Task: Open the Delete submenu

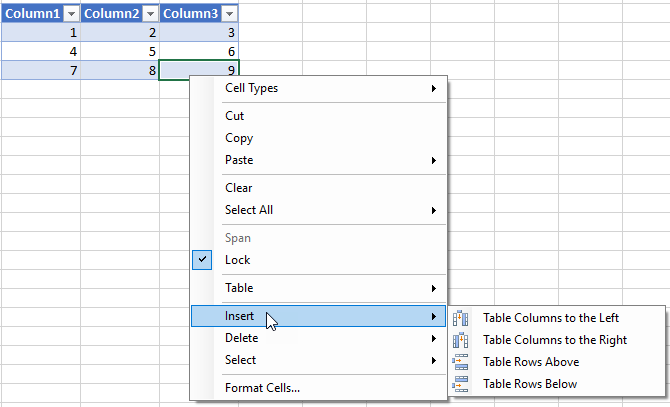Action: [x=318, y=338]
